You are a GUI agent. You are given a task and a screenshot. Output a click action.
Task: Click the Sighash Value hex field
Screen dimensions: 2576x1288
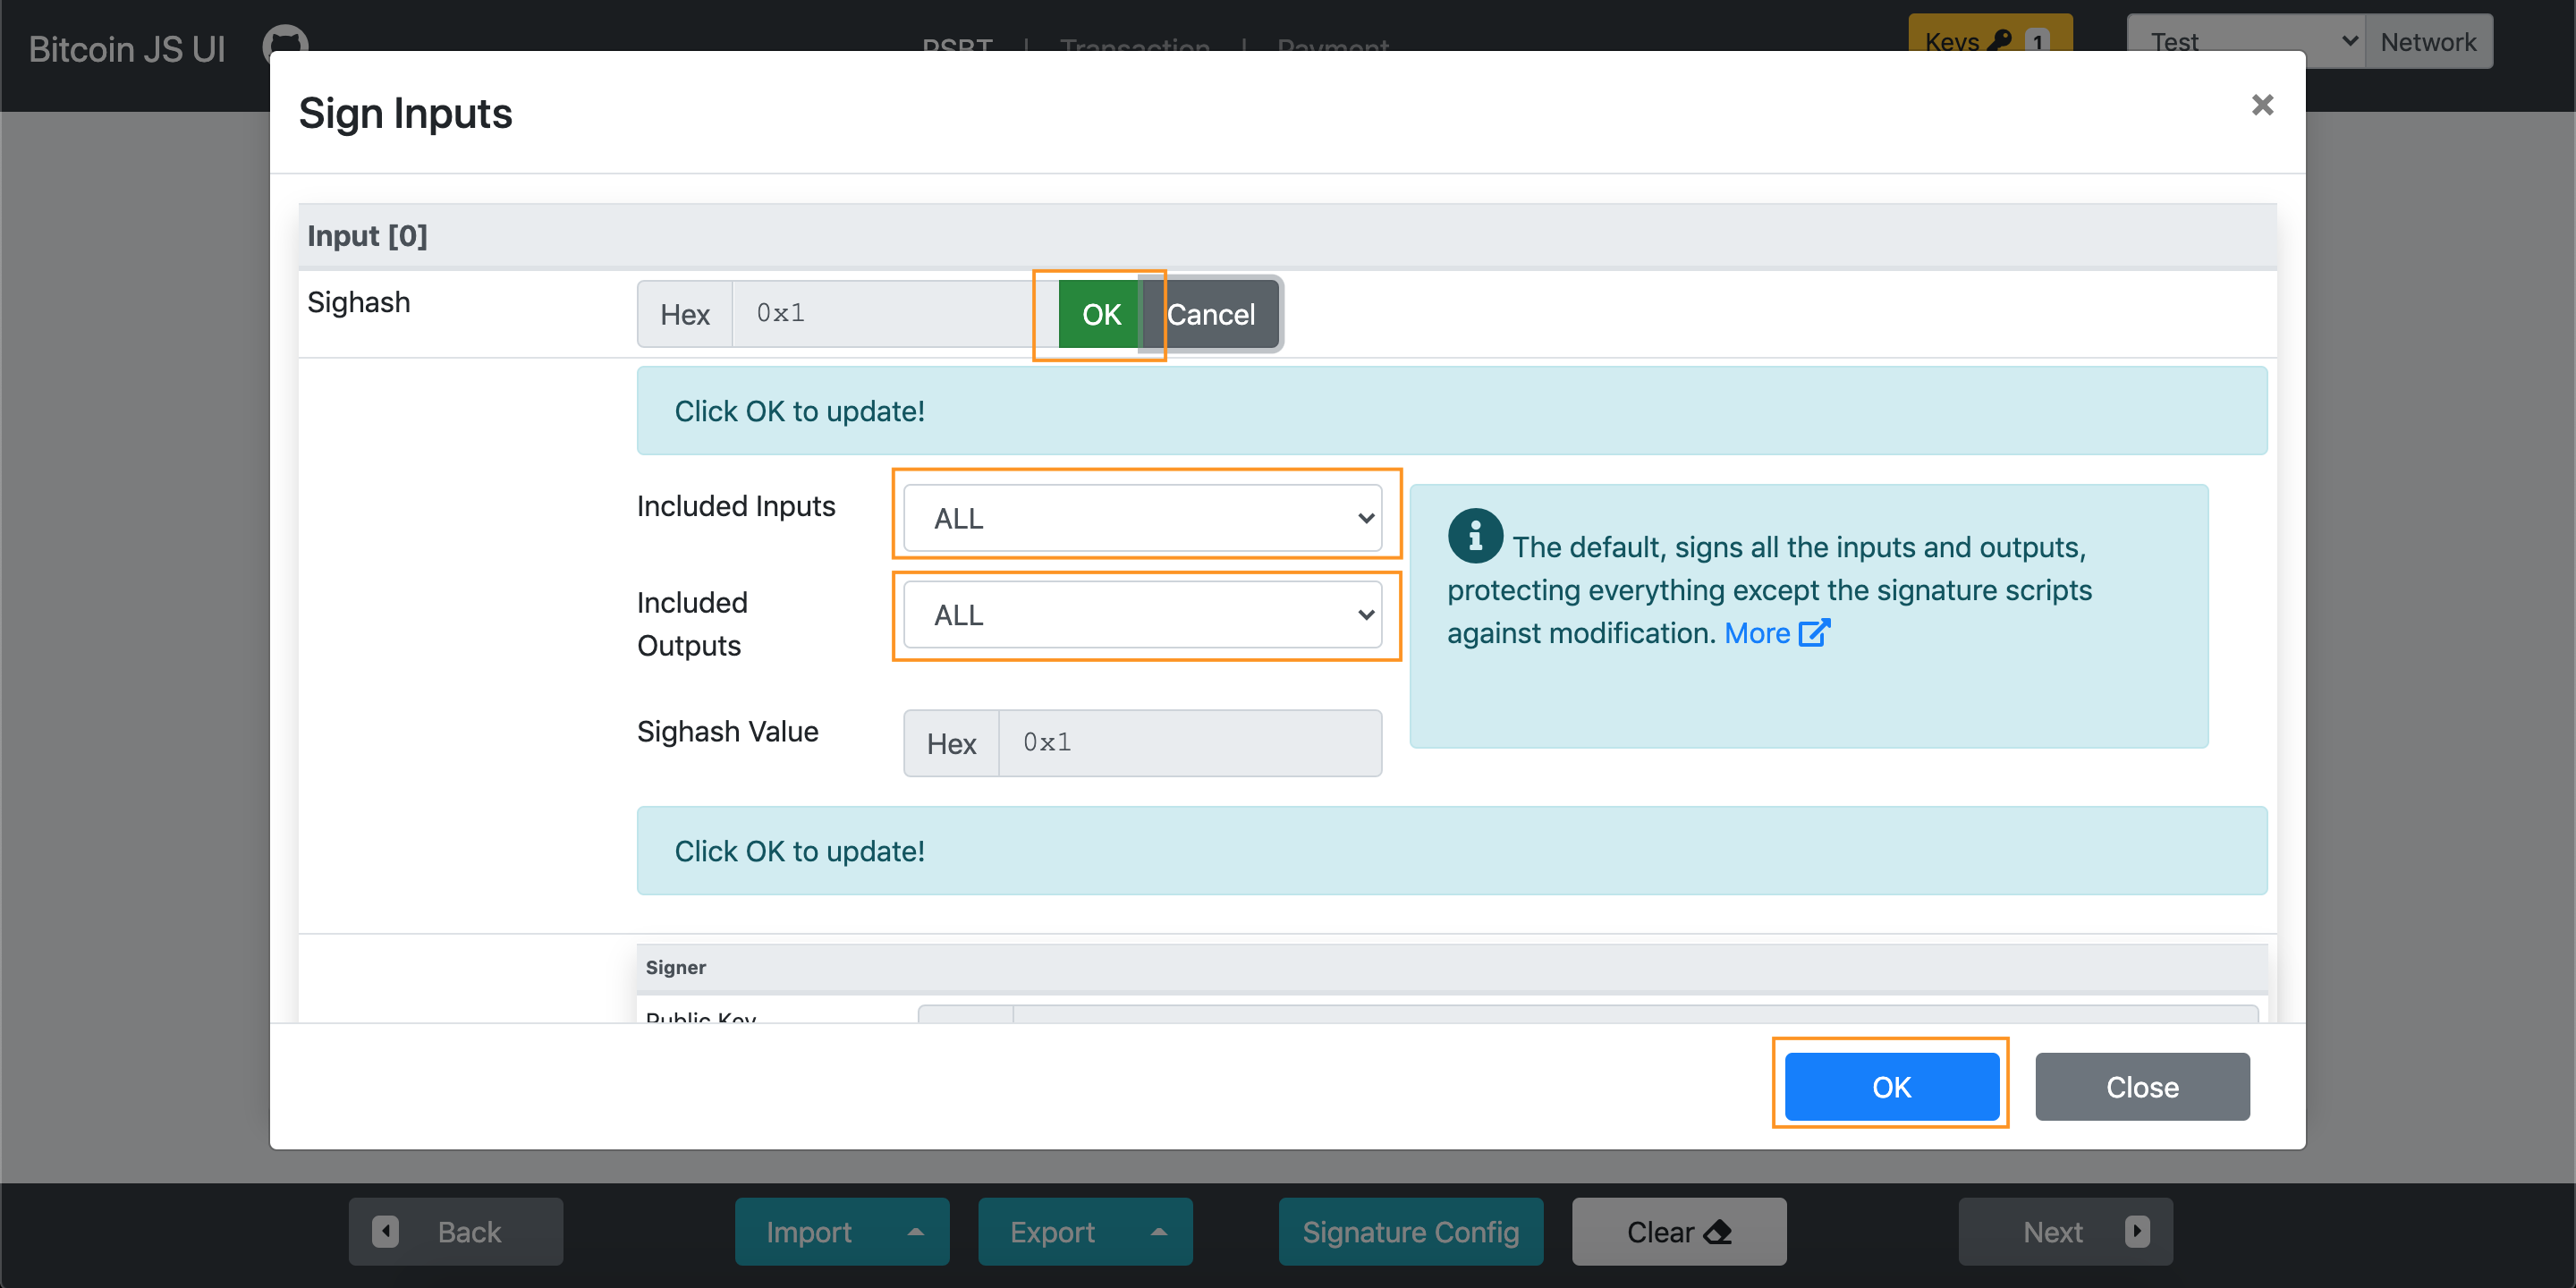click(x=1190, y=743)
